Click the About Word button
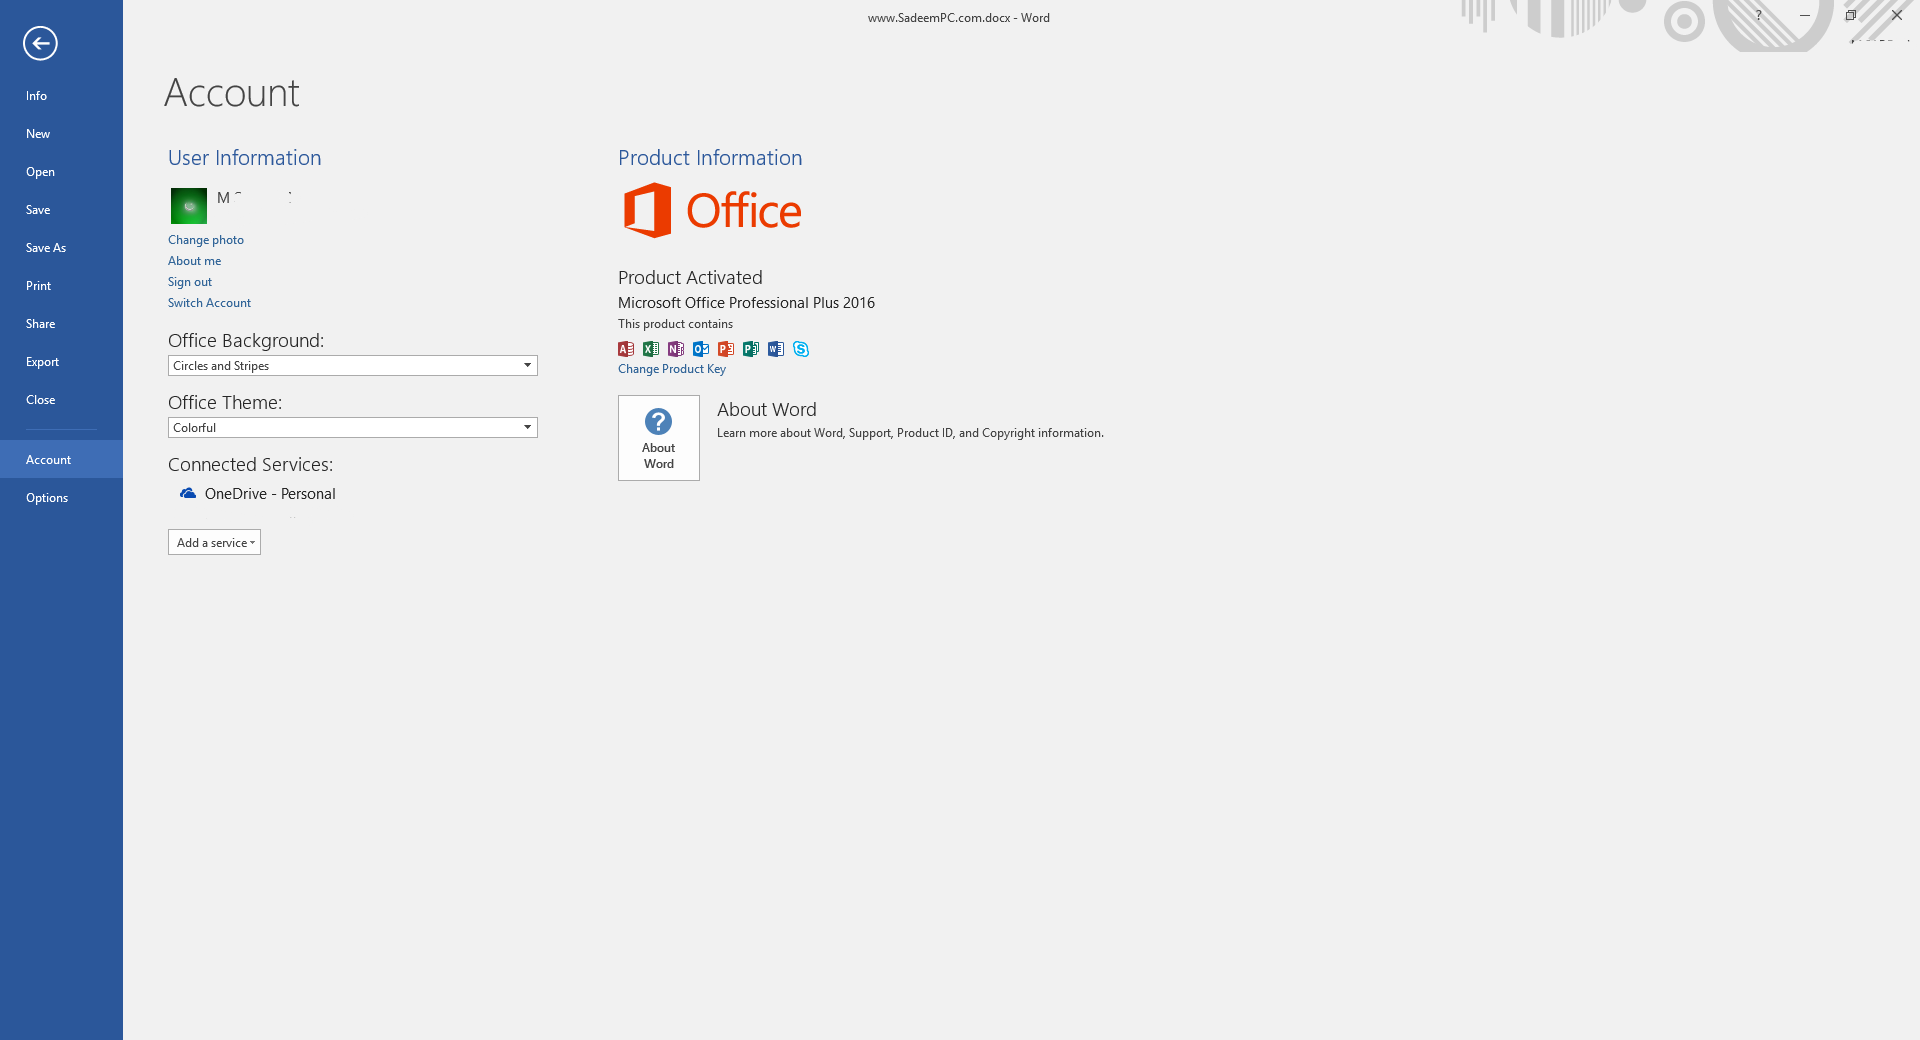 (x=659, y=438)
